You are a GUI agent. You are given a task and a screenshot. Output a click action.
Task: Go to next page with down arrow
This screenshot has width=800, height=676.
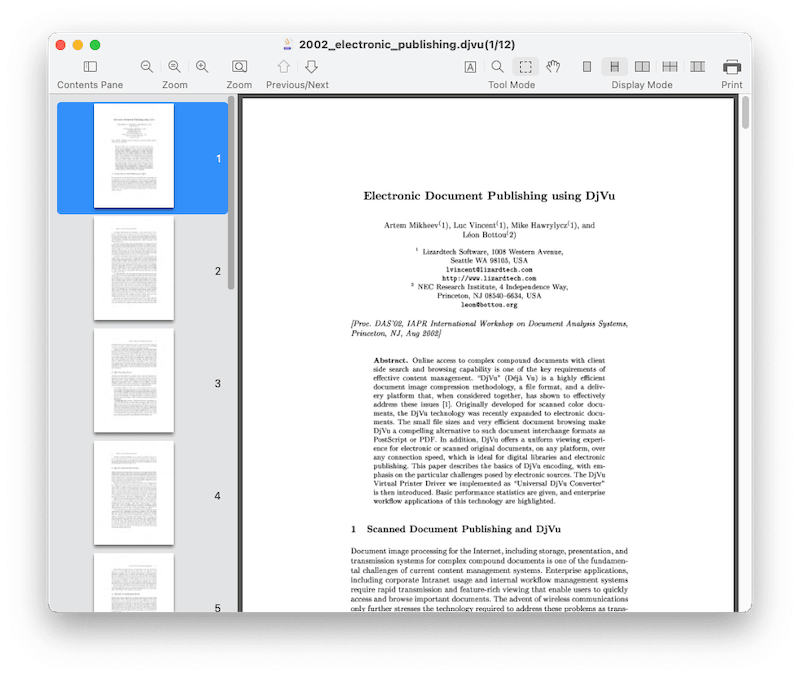[x=311, y=67]
